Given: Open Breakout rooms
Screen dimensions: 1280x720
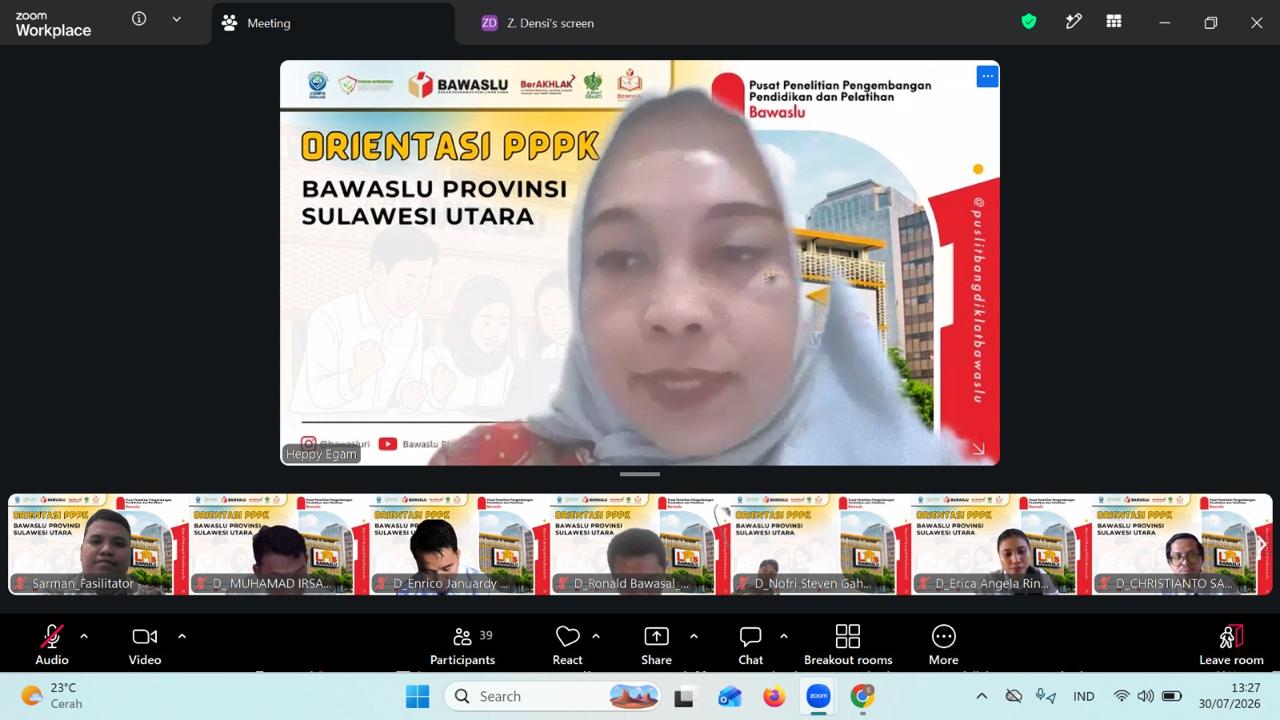Looking at the screenshot, I should [x=848, y=644].
